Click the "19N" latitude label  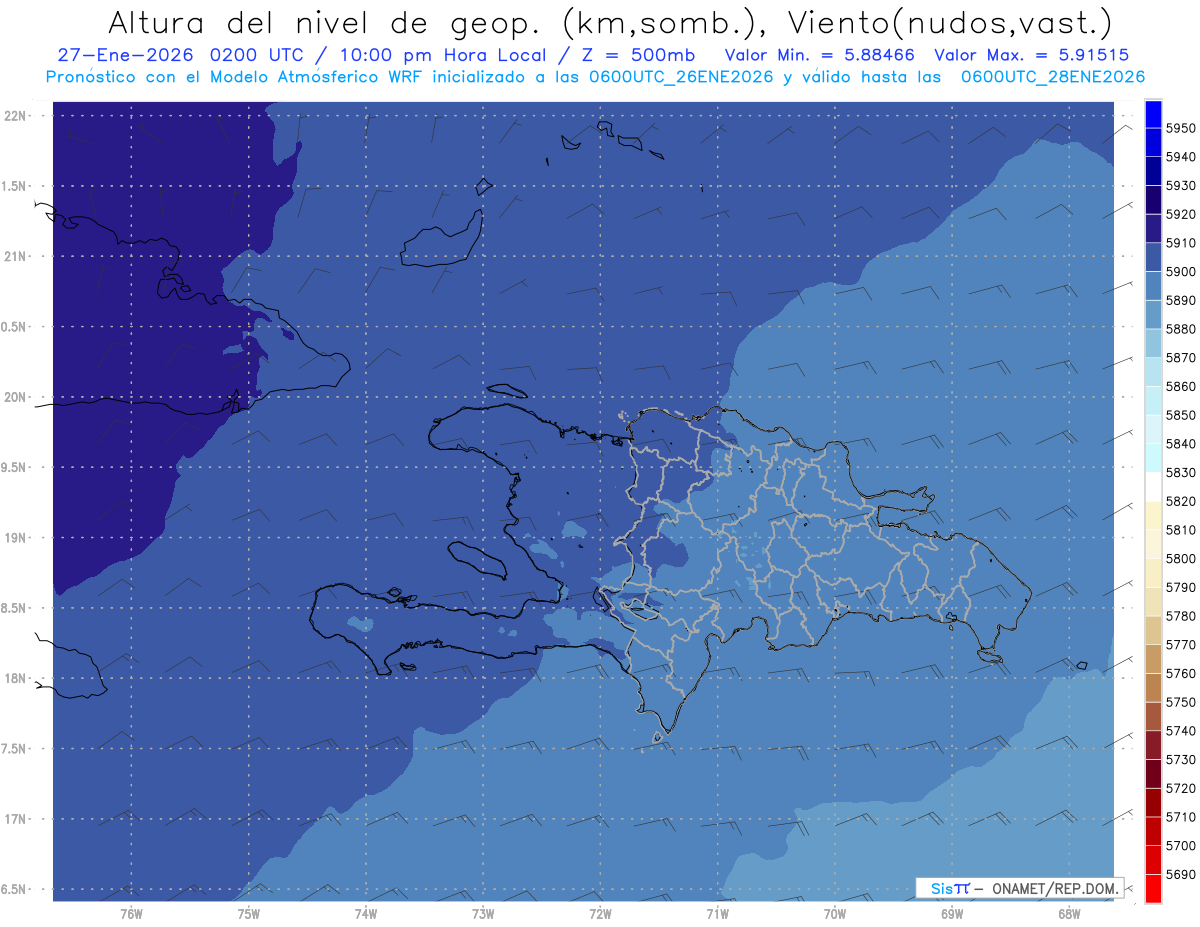coord(16,538)
